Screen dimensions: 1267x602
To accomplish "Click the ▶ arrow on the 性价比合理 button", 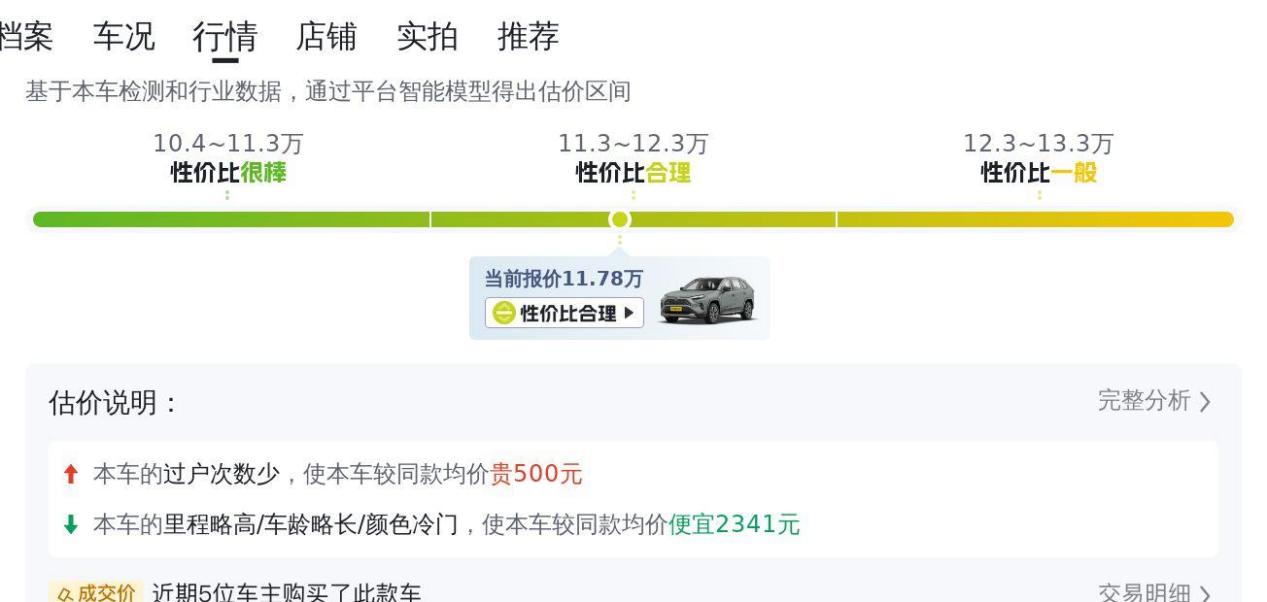I will 628,313.
